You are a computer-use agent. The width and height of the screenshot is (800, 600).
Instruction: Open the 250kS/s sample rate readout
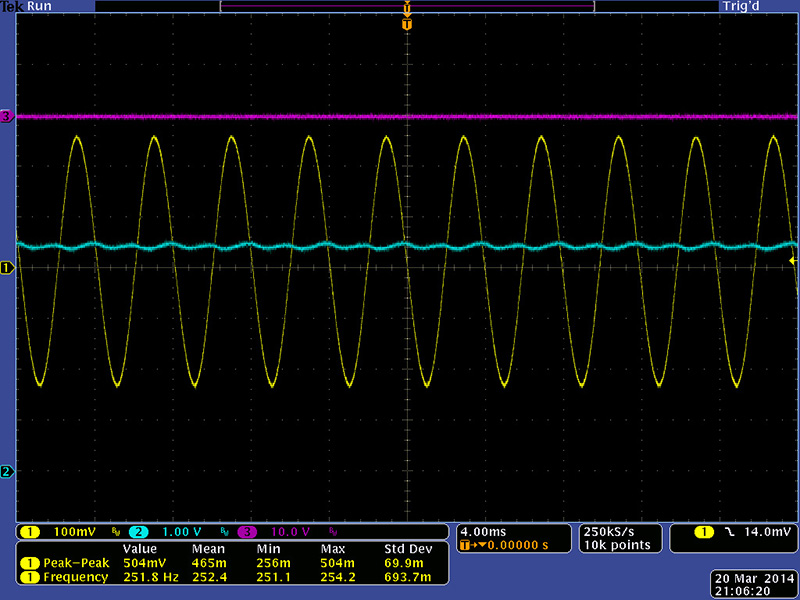point(610,530)
